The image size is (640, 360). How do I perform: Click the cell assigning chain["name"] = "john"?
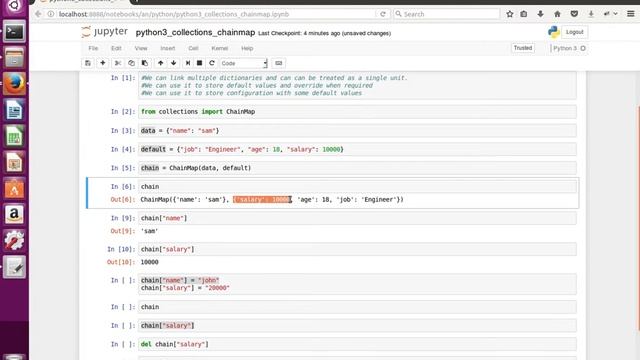pyautogui.click(x=357, y=284)
